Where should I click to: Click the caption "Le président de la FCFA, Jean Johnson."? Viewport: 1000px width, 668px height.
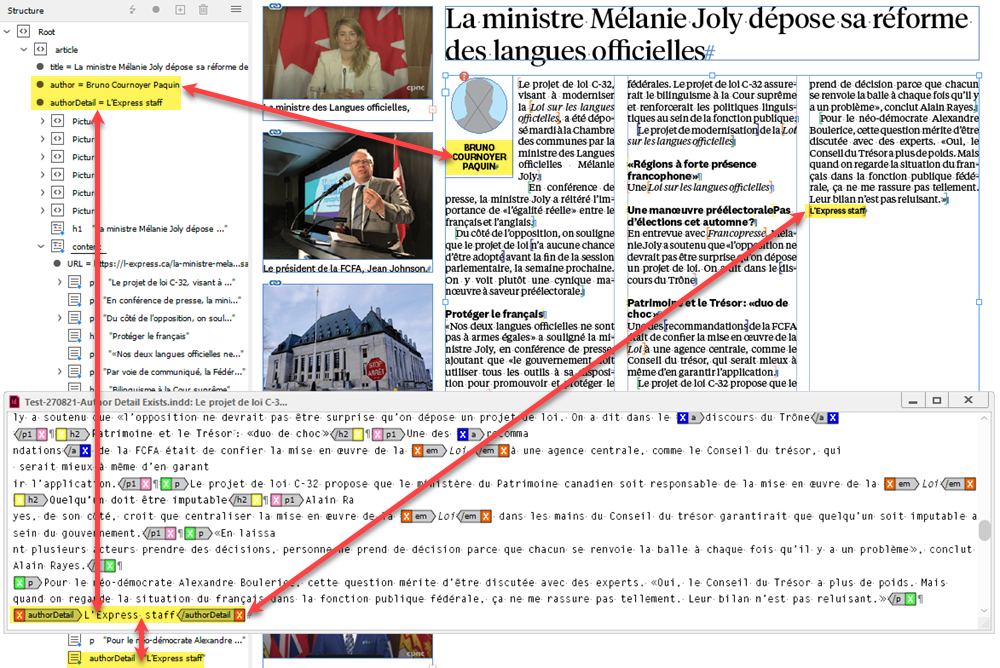point(346,268)
